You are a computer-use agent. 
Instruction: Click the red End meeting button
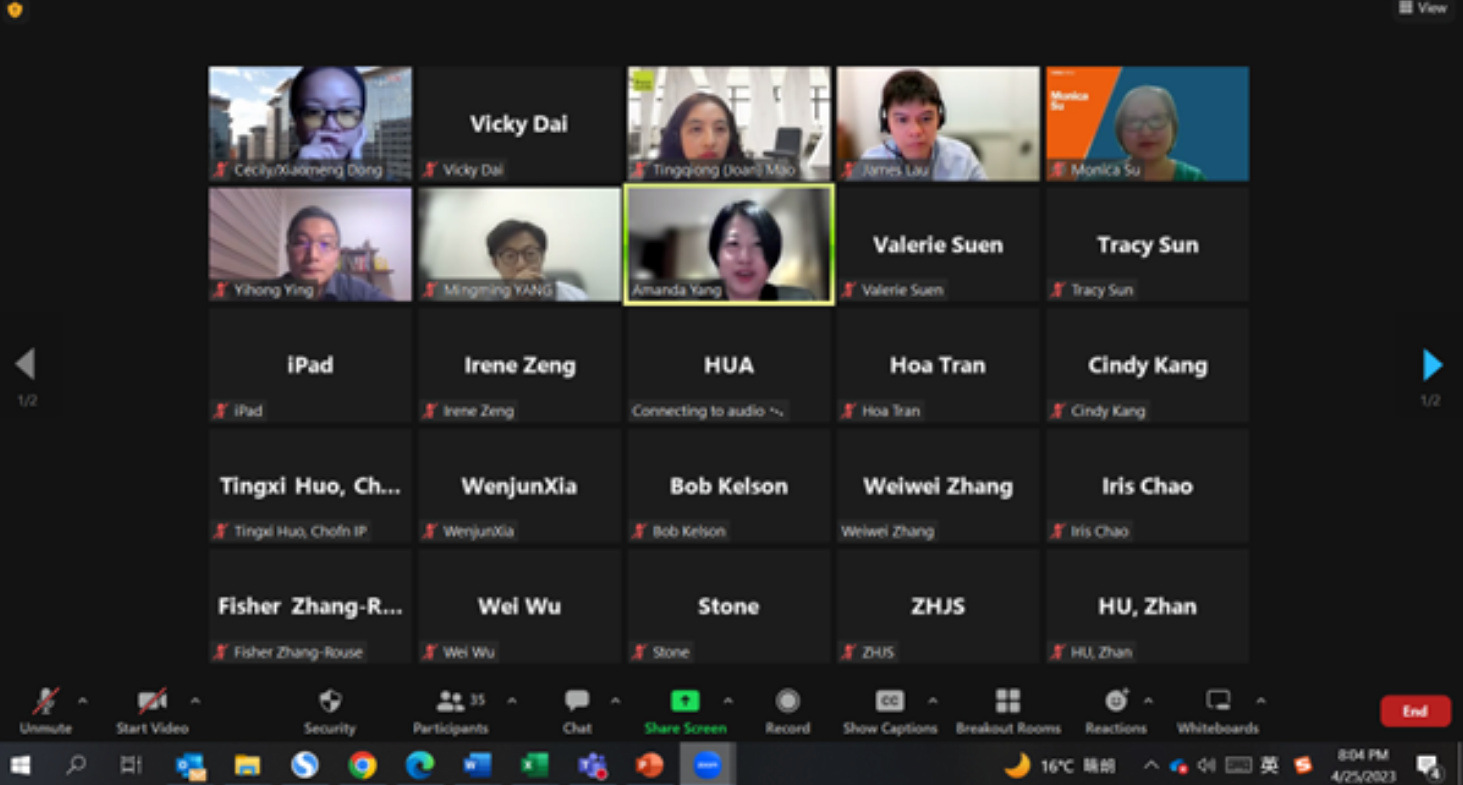1415,711
